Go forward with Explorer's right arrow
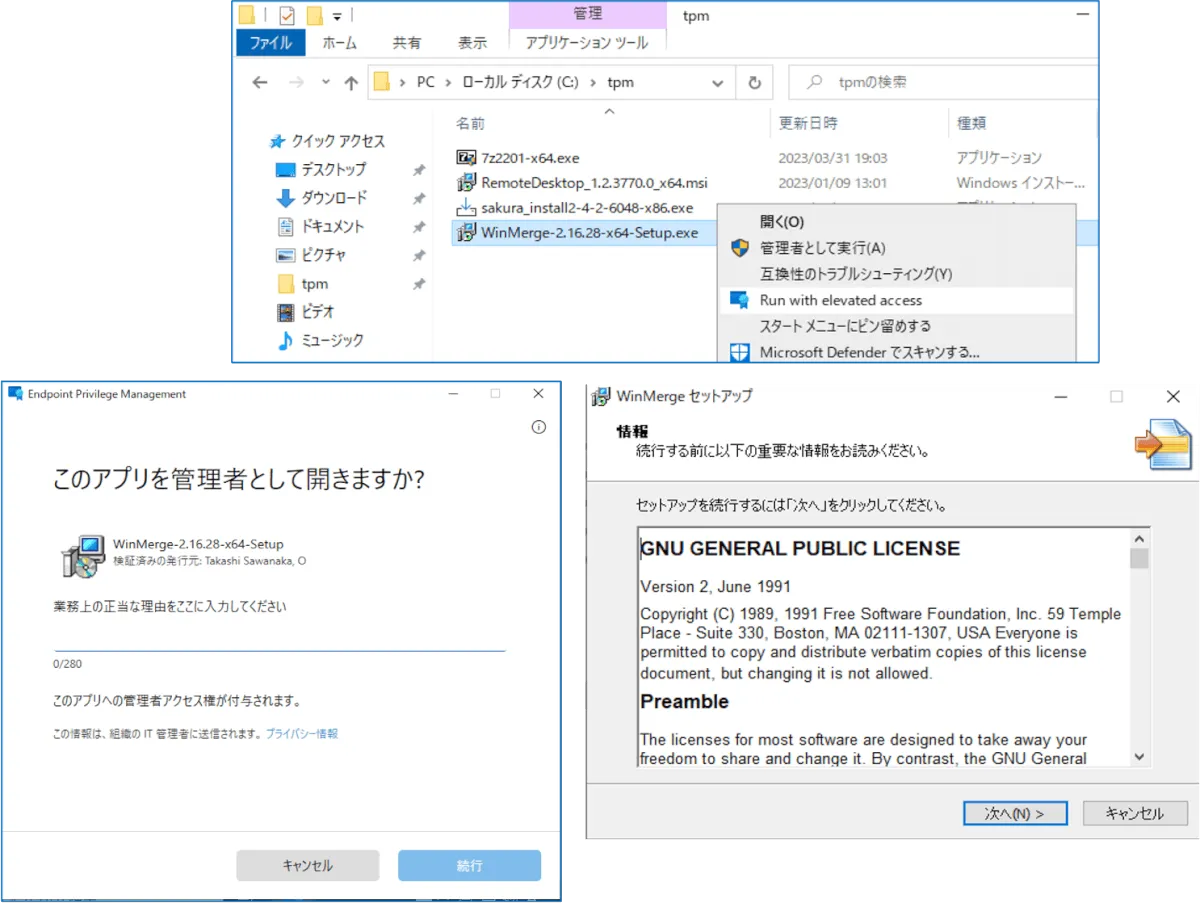This screenshot has height=903, width=1200. coord(299,83)
